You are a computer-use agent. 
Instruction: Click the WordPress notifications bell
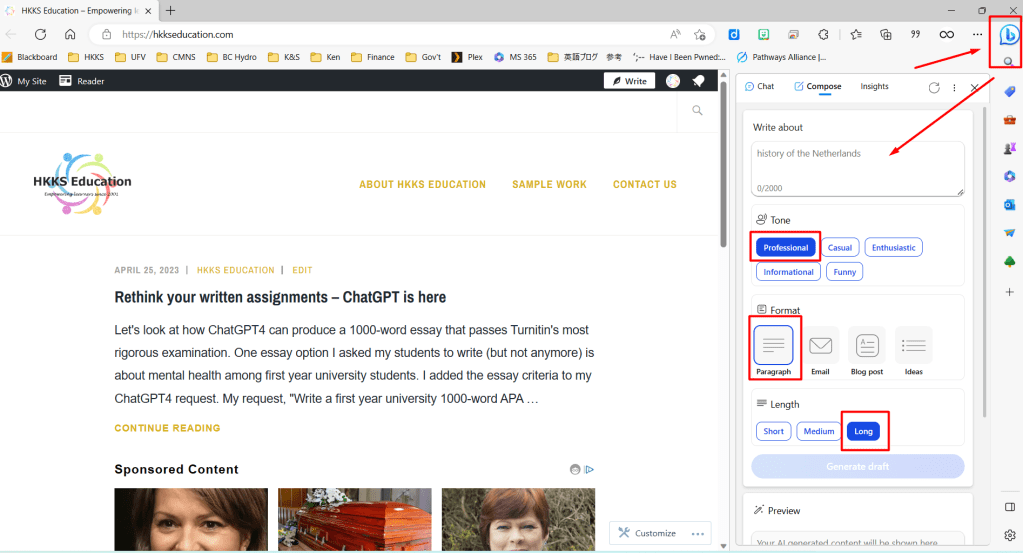tap(698, 81)
